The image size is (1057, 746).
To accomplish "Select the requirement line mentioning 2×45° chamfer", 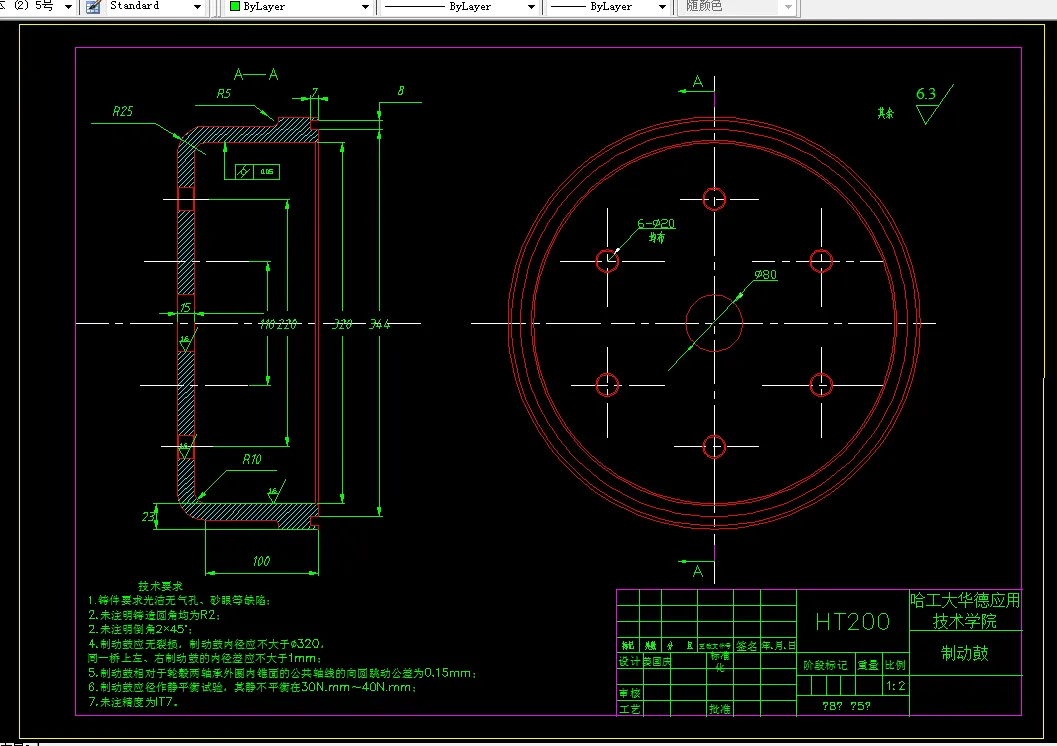I will [140, 629].
